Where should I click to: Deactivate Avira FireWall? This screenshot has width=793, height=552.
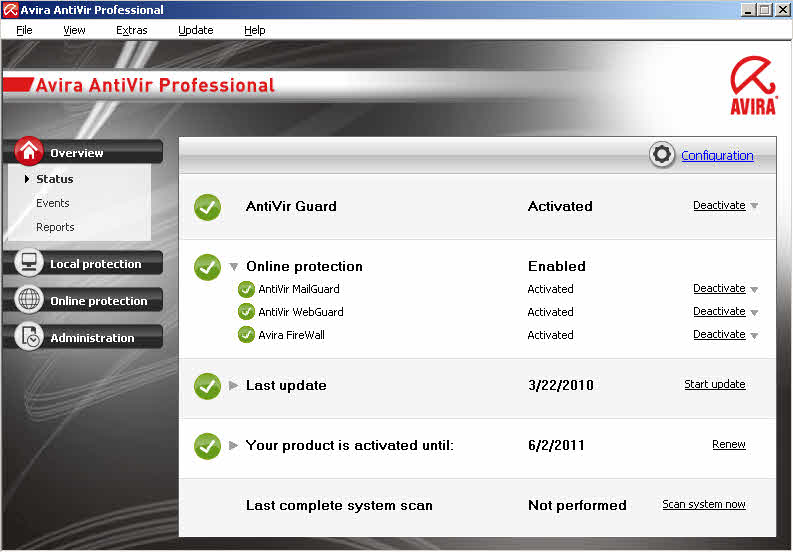pyautogui.click(x=719, y=334)
